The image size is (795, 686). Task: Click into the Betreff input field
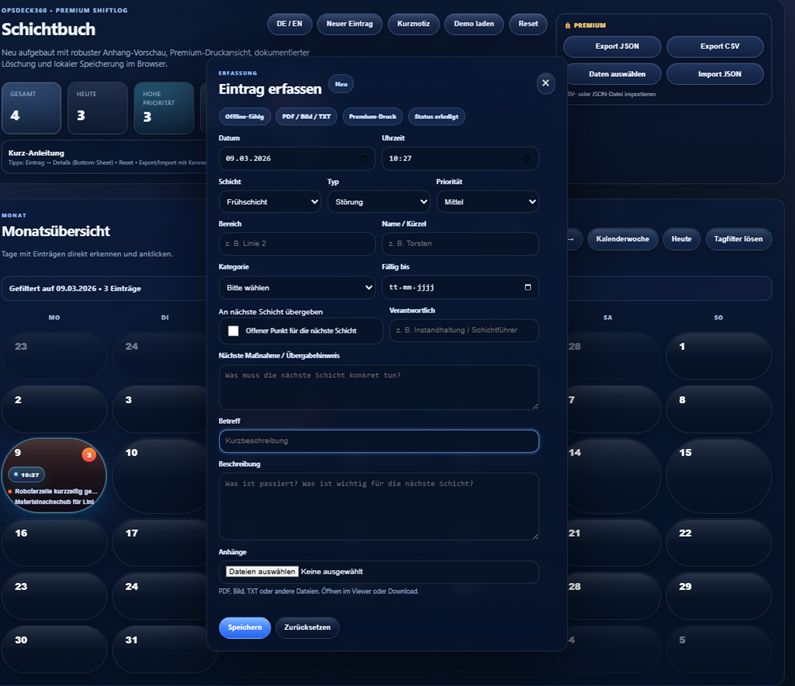pyautogui.click(x=378, y=441)
